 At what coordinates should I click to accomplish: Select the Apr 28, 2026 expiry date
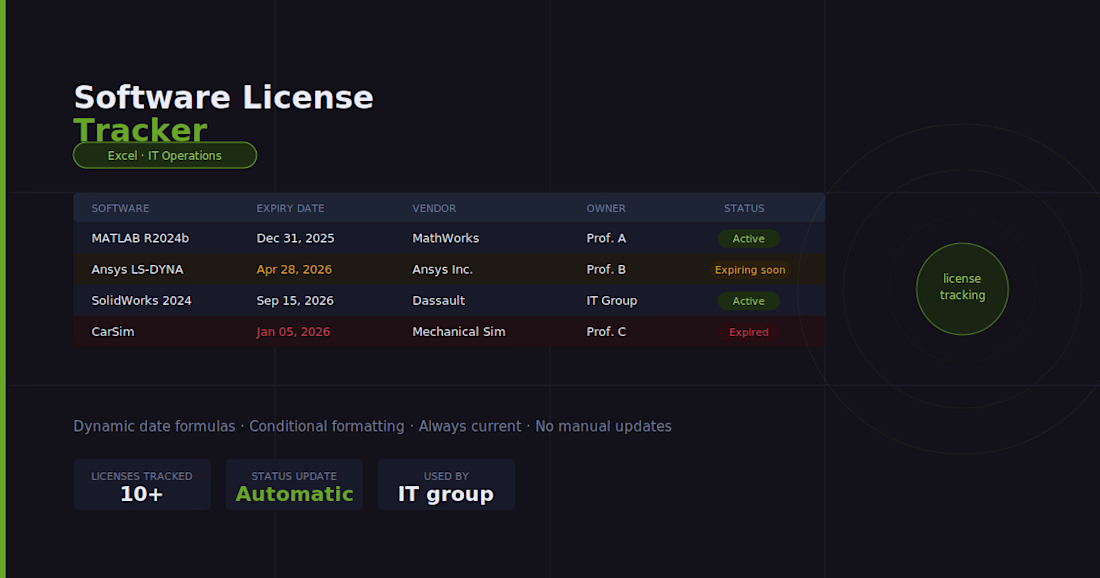294,269
